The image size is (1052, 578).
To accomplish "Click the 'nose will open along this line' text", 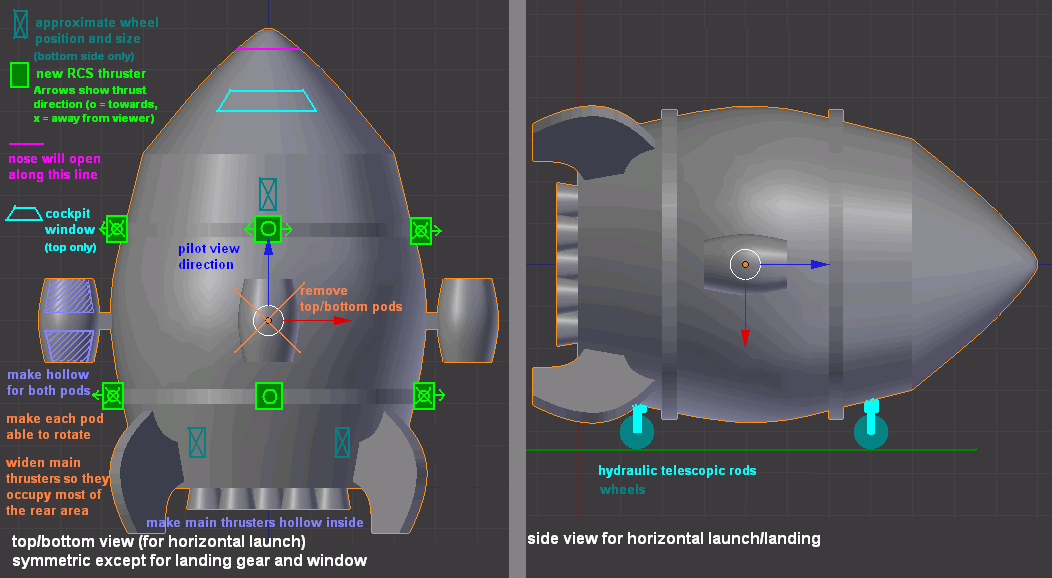I will 54,167.
